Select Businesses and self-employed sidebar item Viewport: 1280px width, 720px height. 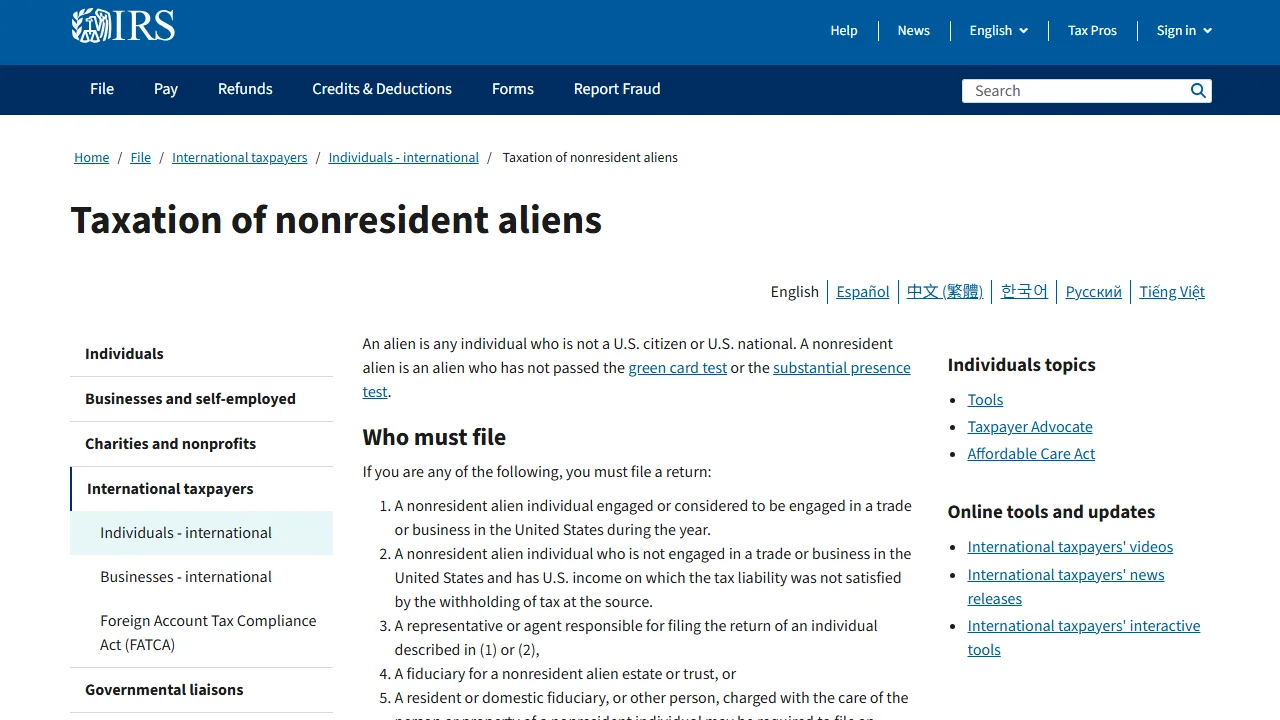tap(201, 399)
